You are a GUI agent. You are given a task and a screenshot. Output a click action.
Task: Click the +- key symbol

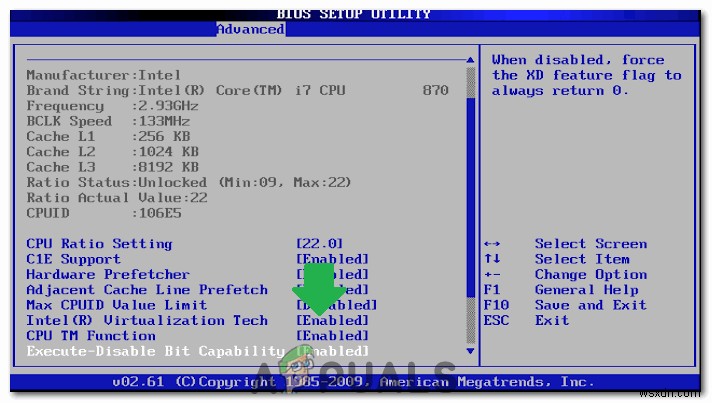(492, 275)
